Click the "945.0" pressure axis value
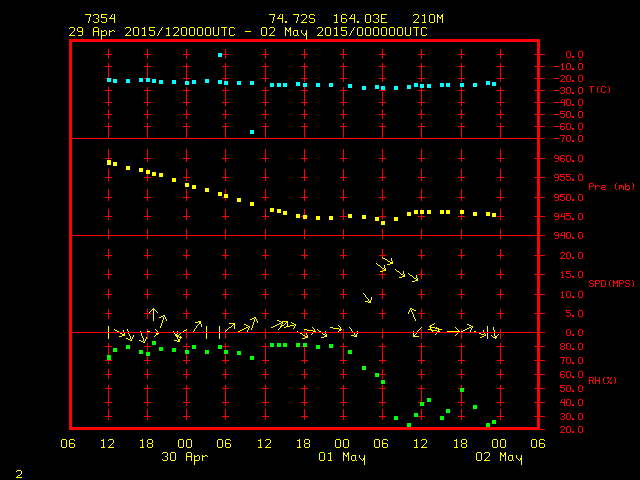640x480 pixels. click(568, 217)
